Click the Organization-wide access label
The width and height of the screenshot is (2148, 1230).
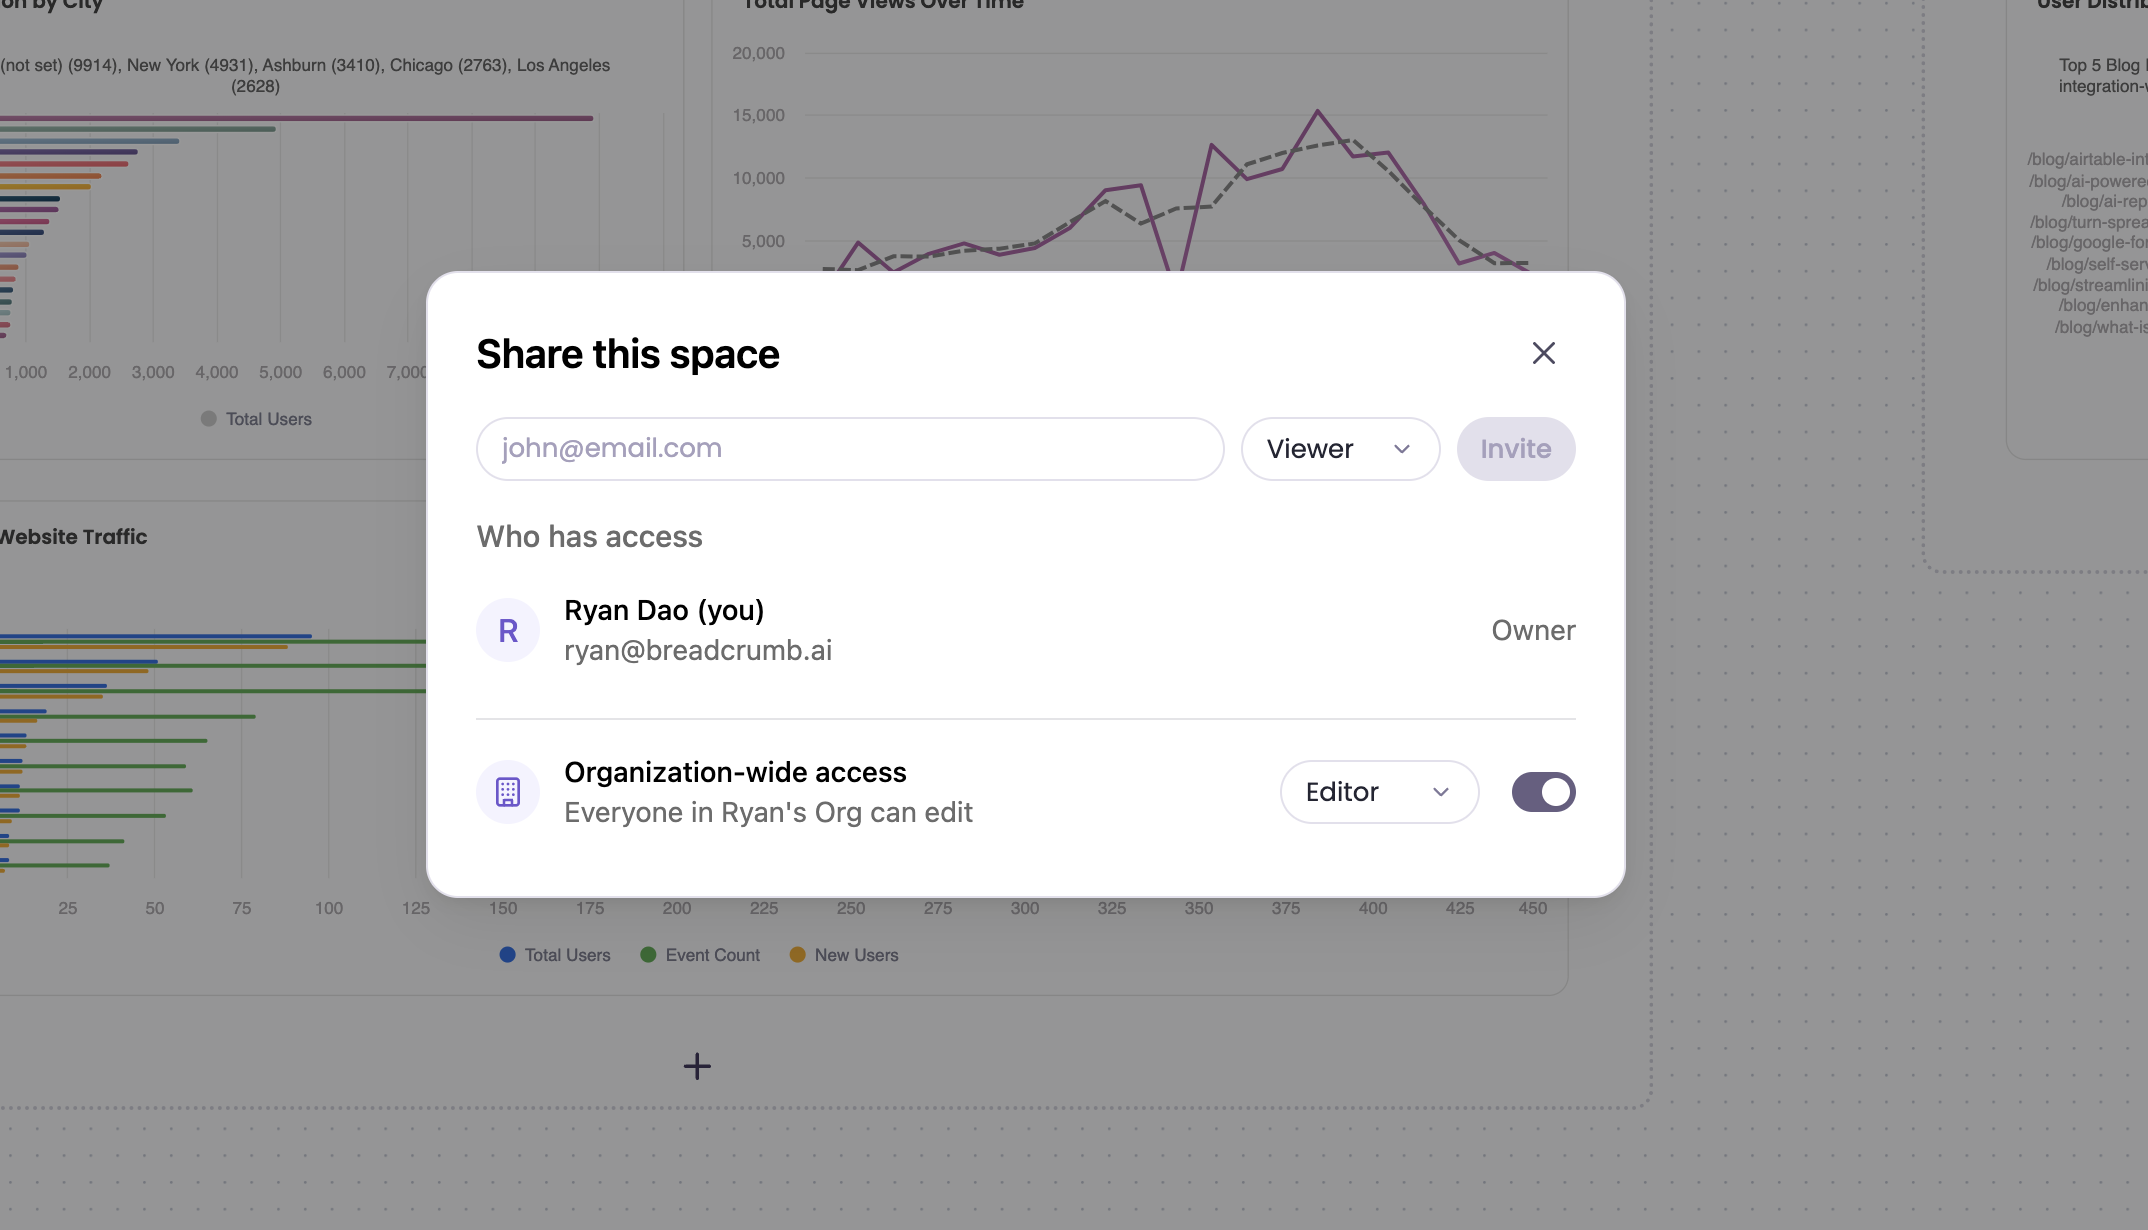click(x=735, y=772)
